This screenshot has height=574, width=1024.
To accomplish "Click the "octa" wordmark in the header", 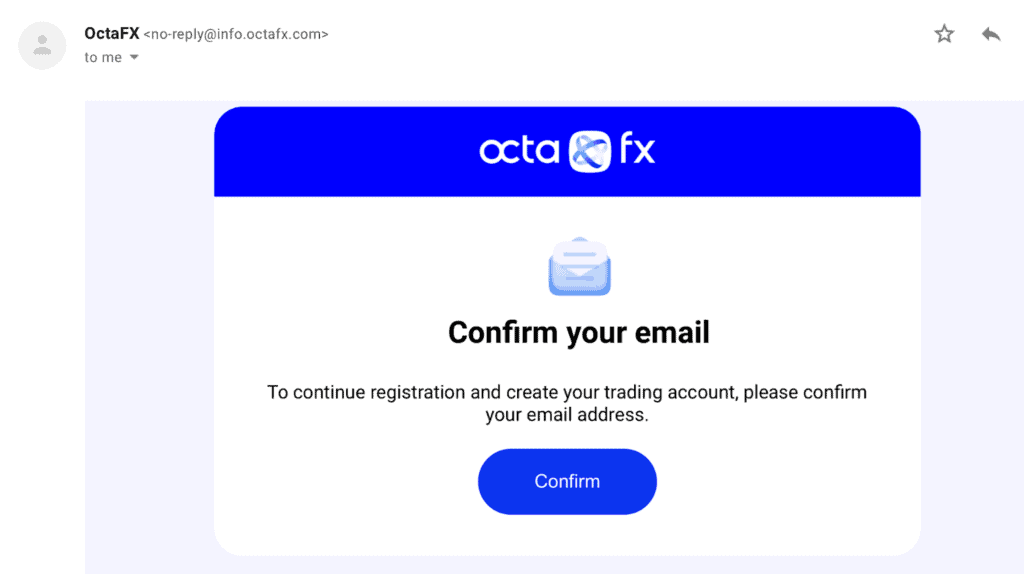I will [x=520, y=150].
